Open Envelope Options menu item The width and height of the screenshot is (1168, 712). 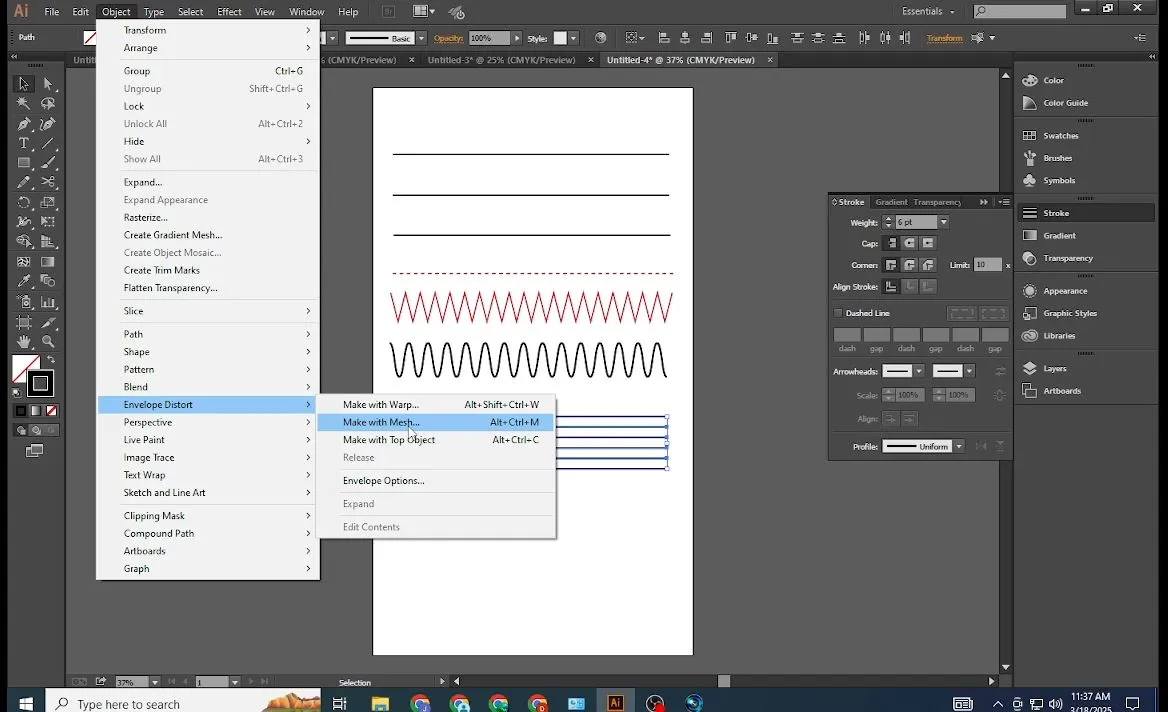[436, 481]
